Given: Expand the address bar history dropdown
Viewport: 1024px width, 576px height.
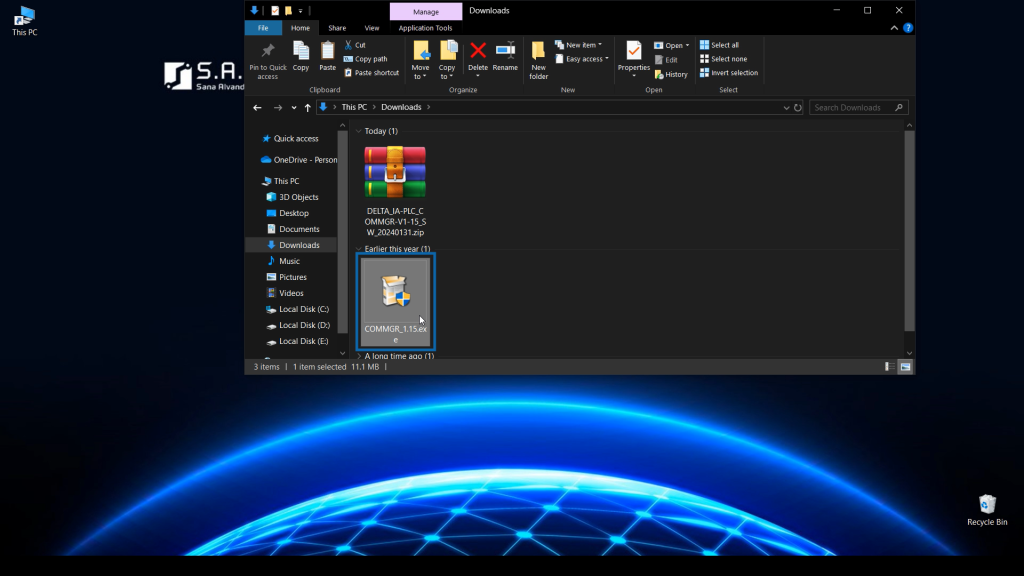Looking at the screenshot, I should tap(786, 108).
